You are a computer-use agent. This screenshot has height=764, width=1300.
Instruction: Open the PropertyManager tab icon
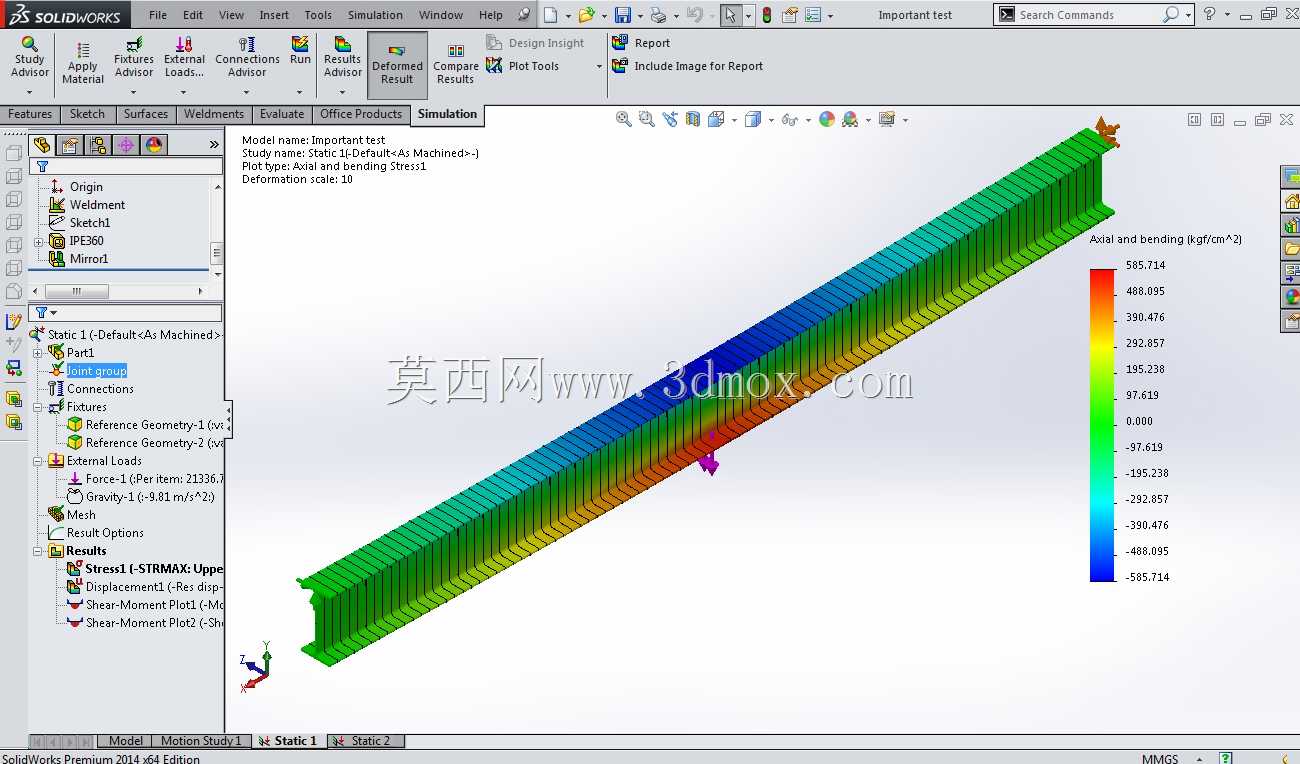(x=70, y=145)
